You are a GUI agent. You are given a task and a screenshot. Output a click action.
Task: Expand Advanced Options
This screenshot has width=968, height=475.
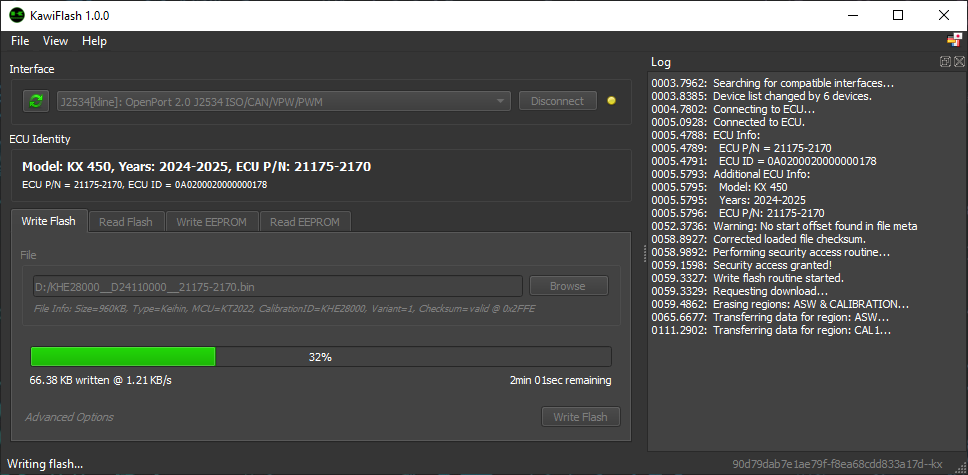pyautogui.click(x=70, y=417)
